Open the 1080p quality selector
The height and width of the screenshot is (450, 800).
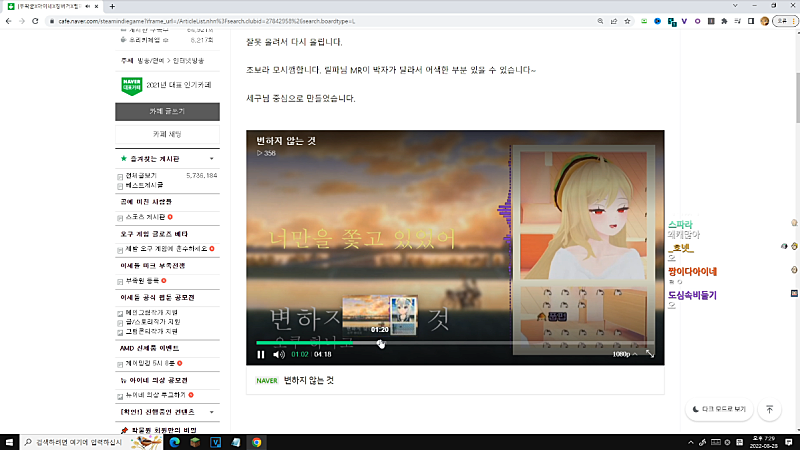625,354
